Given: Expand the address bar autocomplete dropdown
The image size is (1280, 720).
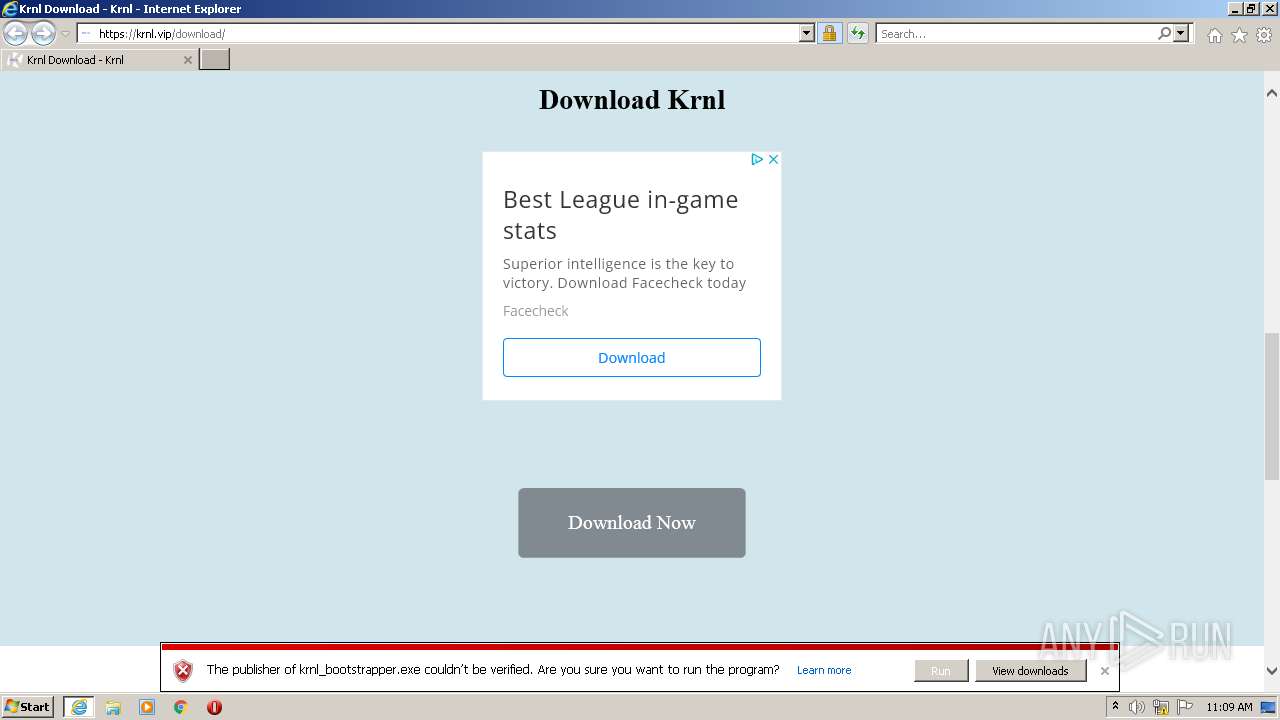Looking at the screenshot, I should point(807,33).
